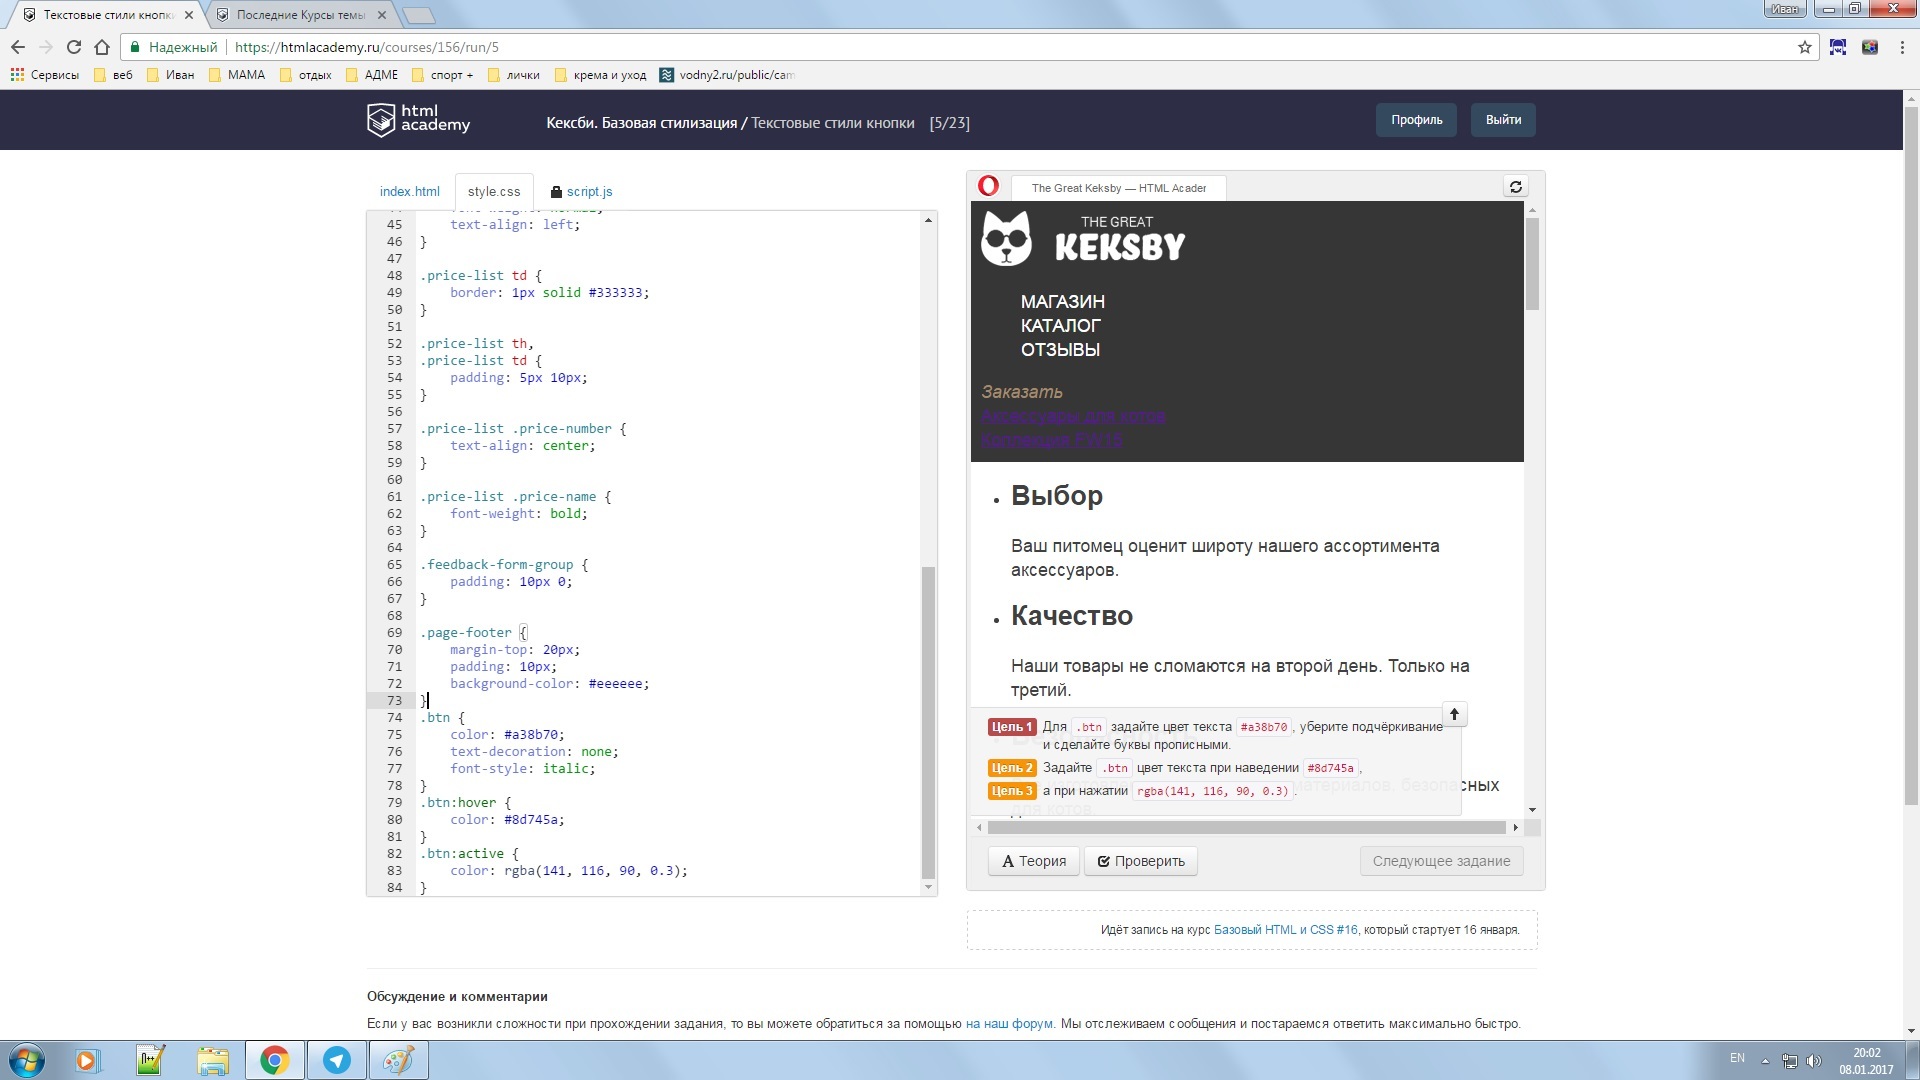Open the Иван bookmarks folder
This screenshot has height=1080, width=1920.
pos(170,75)
